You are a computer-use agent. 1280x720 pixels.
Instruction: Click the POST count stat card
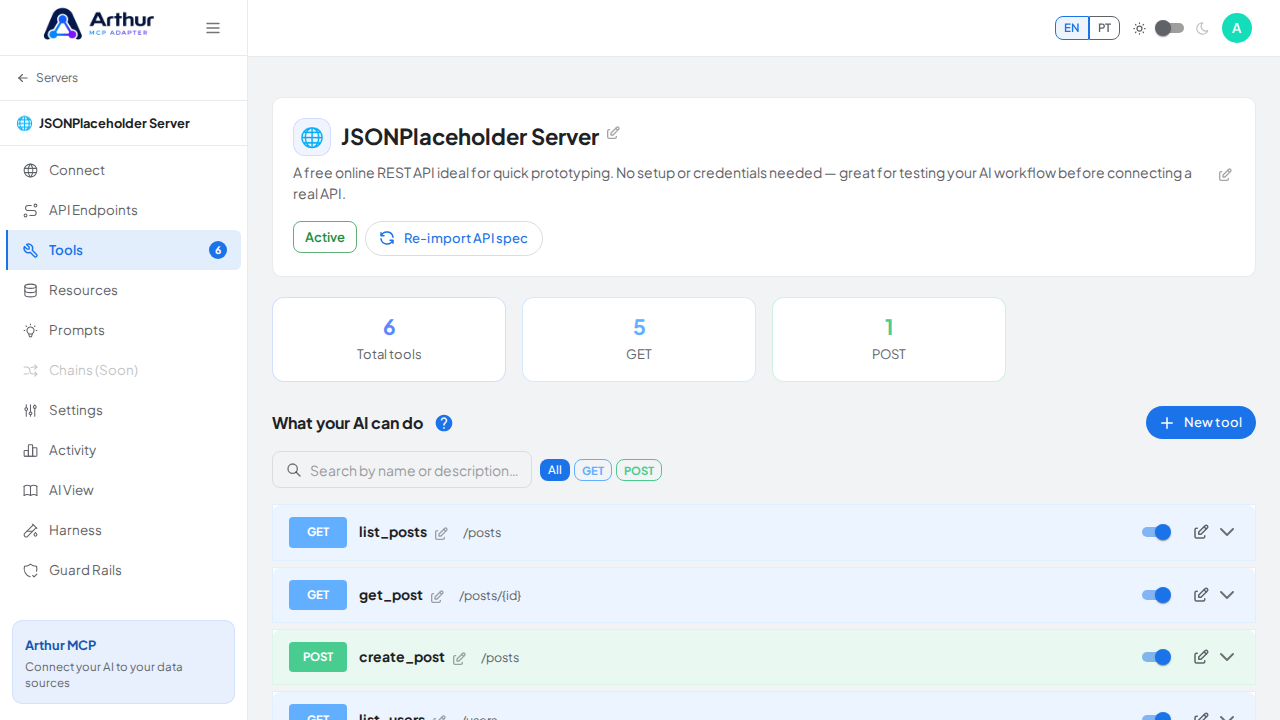(x=889, y=339)
